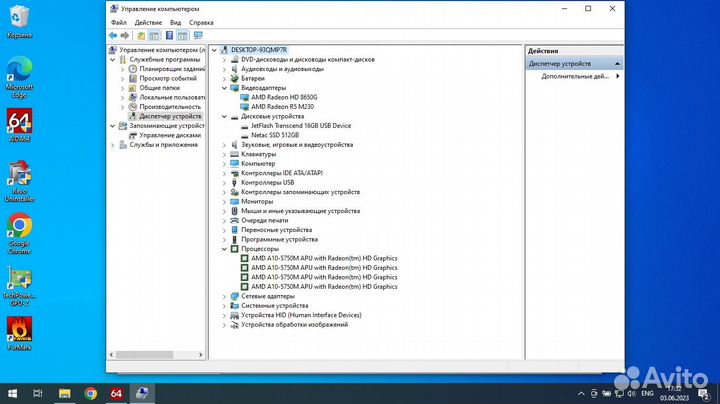
Task: Expand Просмотр событий node
Action: pyautogui.click(x=123, y=79)
